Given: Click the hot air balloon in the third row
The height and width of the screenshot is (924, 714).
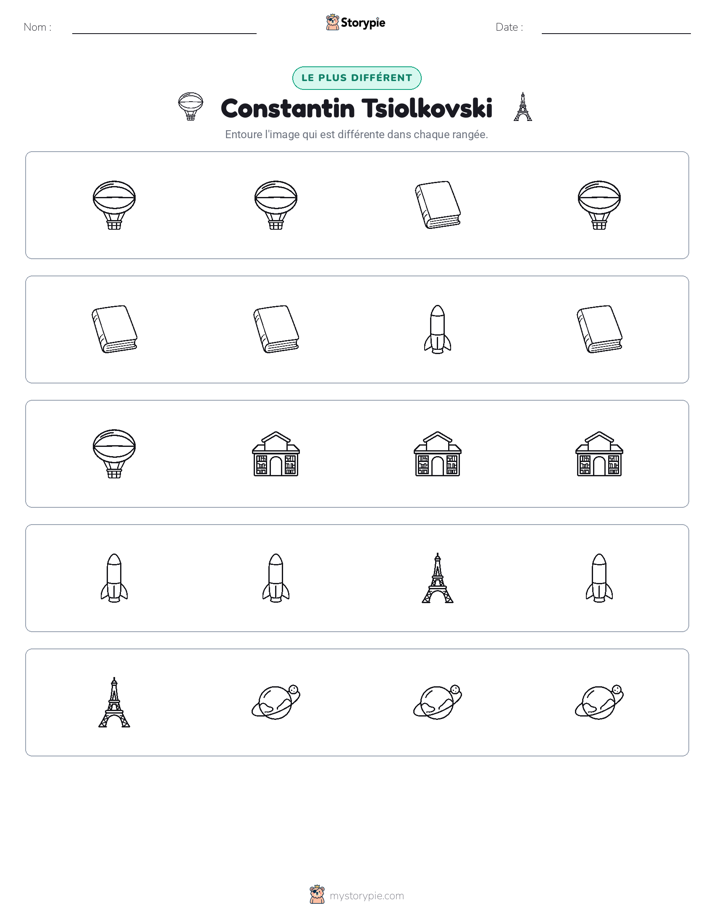Looking at the screenshot, I should pos(114,454).
